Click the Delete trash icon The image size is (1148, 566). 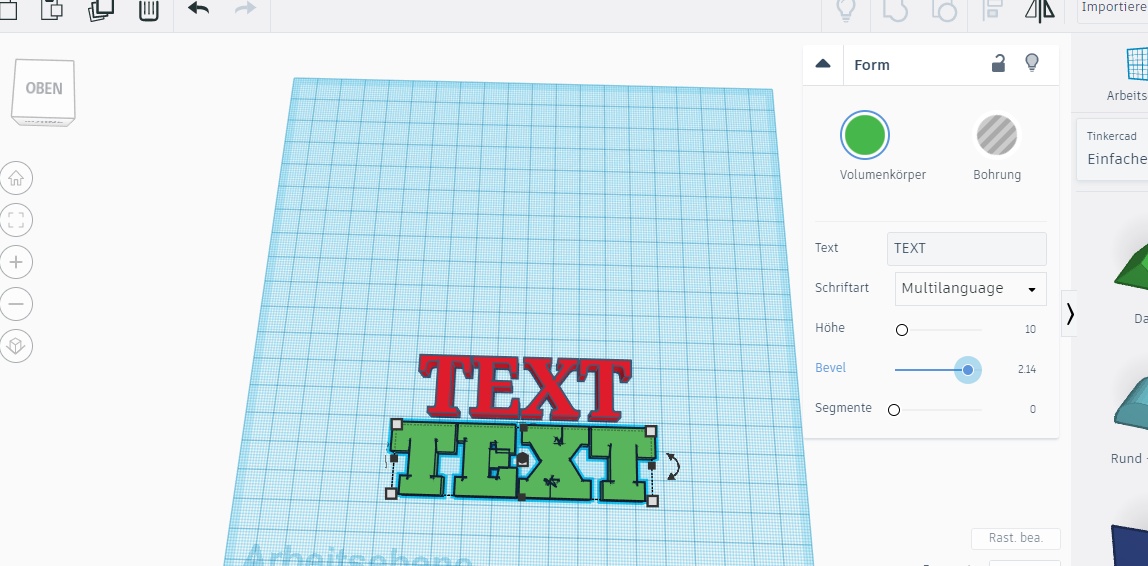[149, 10]
